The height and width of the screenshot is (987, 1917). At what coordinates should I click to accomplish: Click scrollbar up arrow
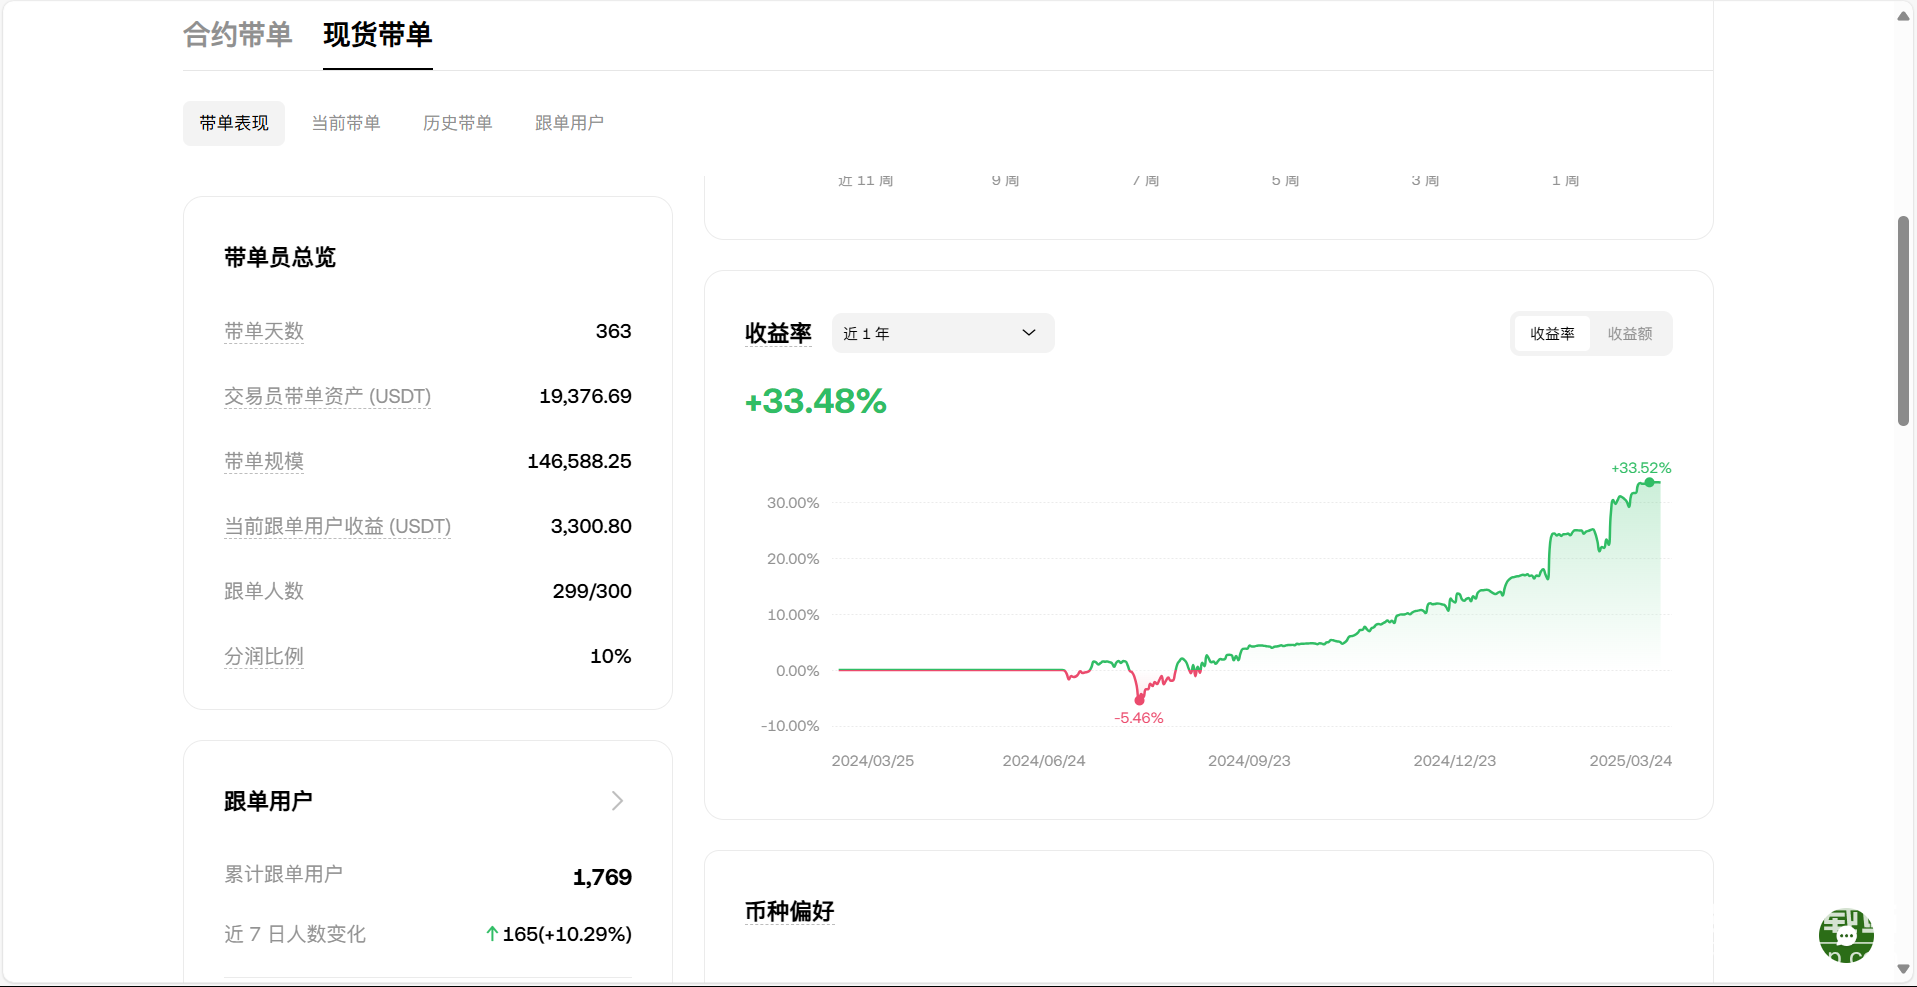click(1903, 16)
